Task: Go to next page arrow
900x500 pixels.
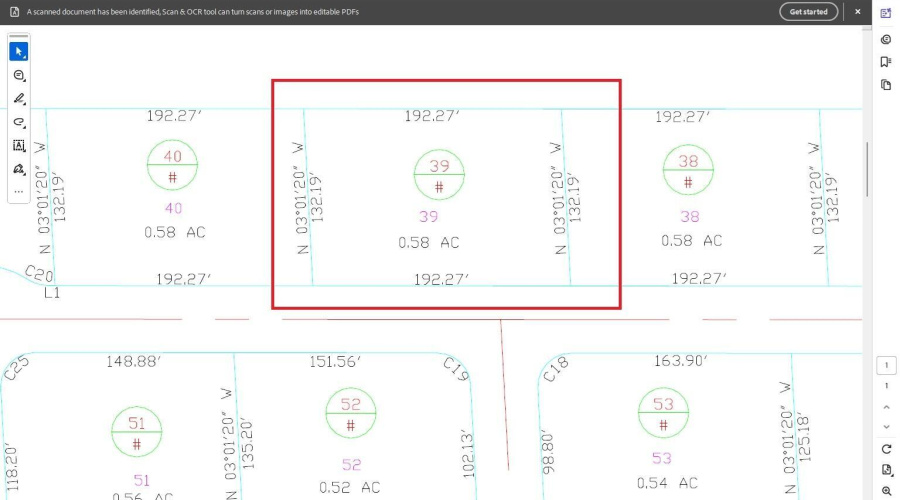Action: [886, 427]
